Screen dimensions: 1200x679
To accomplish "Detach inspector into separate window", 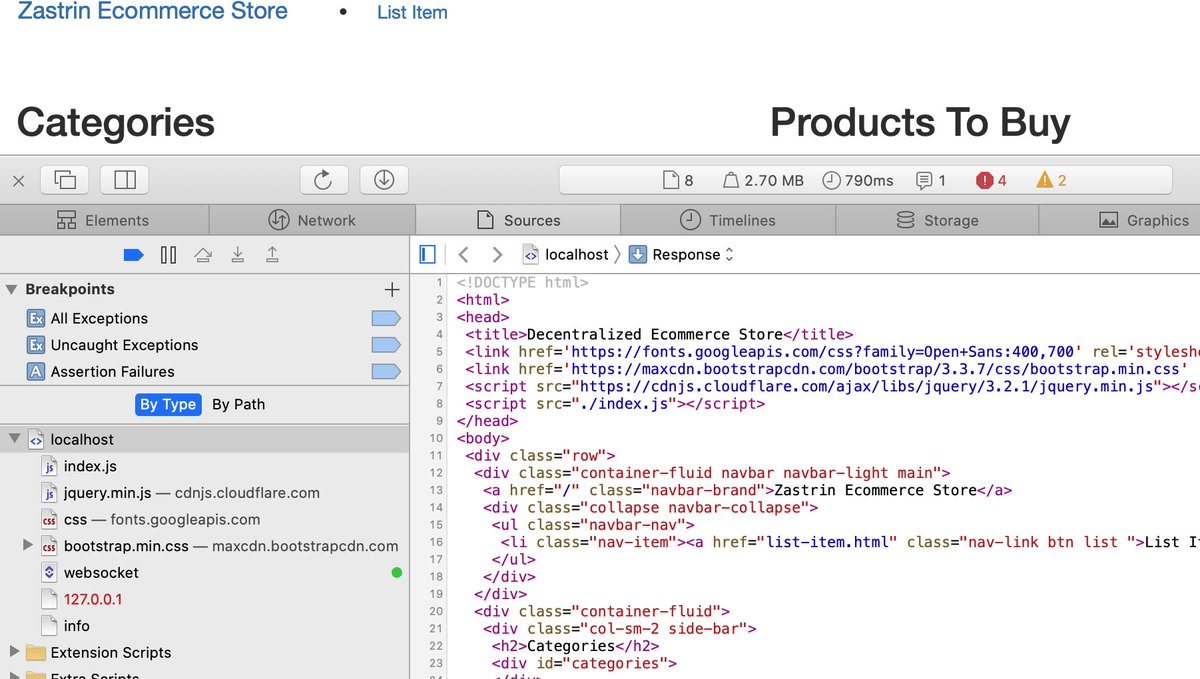I will coord(65,180).
